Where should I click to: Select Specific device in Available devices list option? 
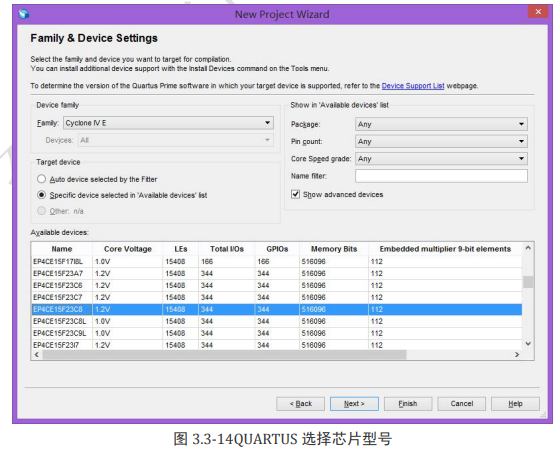[x=41, y=195]
